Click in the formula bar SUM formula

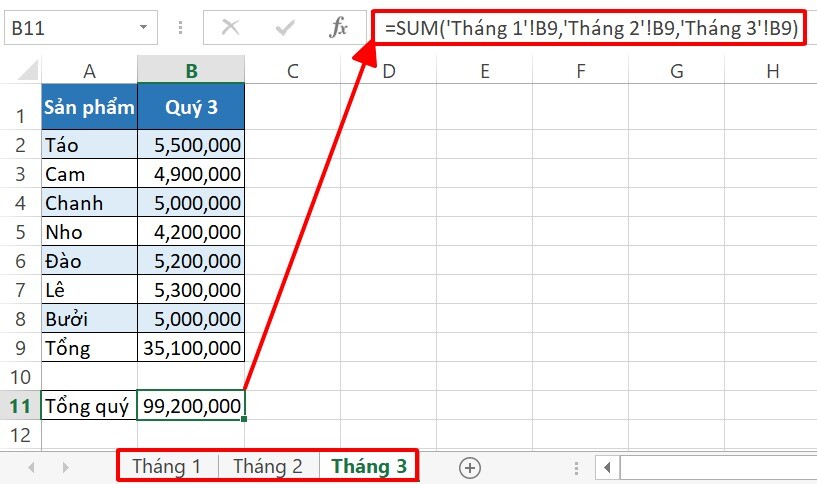pyautogui.click(x=591, y=28)
